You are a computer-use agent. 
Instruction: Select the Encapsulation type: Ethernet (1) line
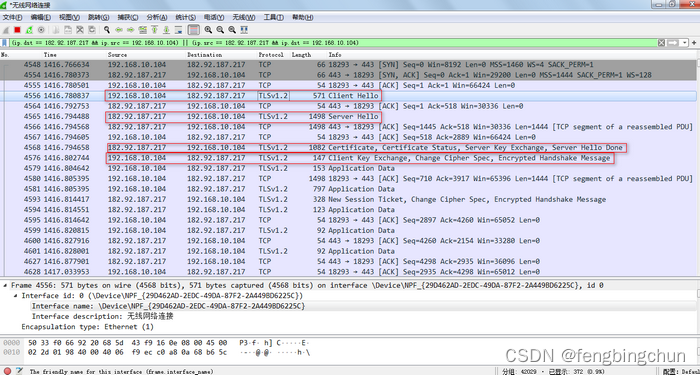88,327
